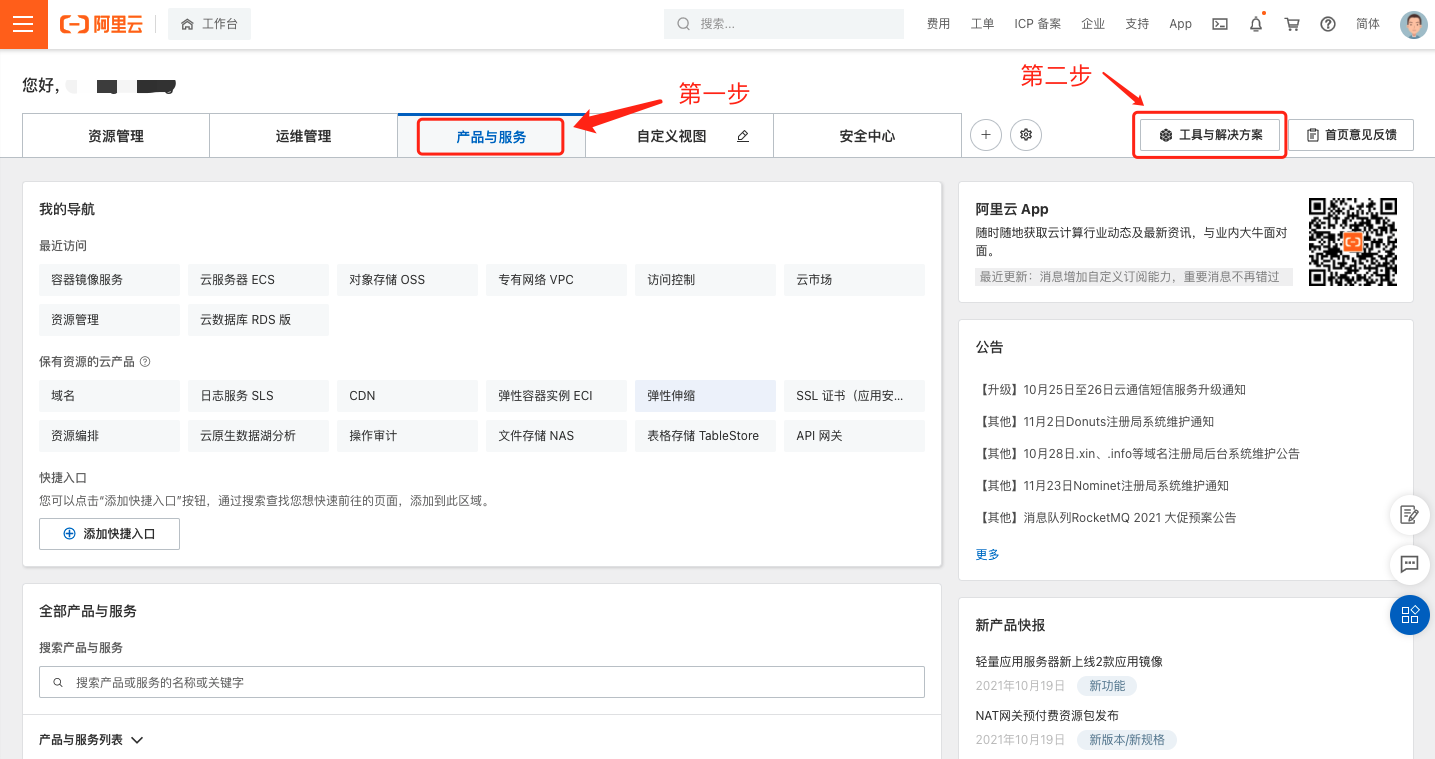Open 弹性伸缩 shortcut
The image size is (1435, 759).
tap(705, 396)
